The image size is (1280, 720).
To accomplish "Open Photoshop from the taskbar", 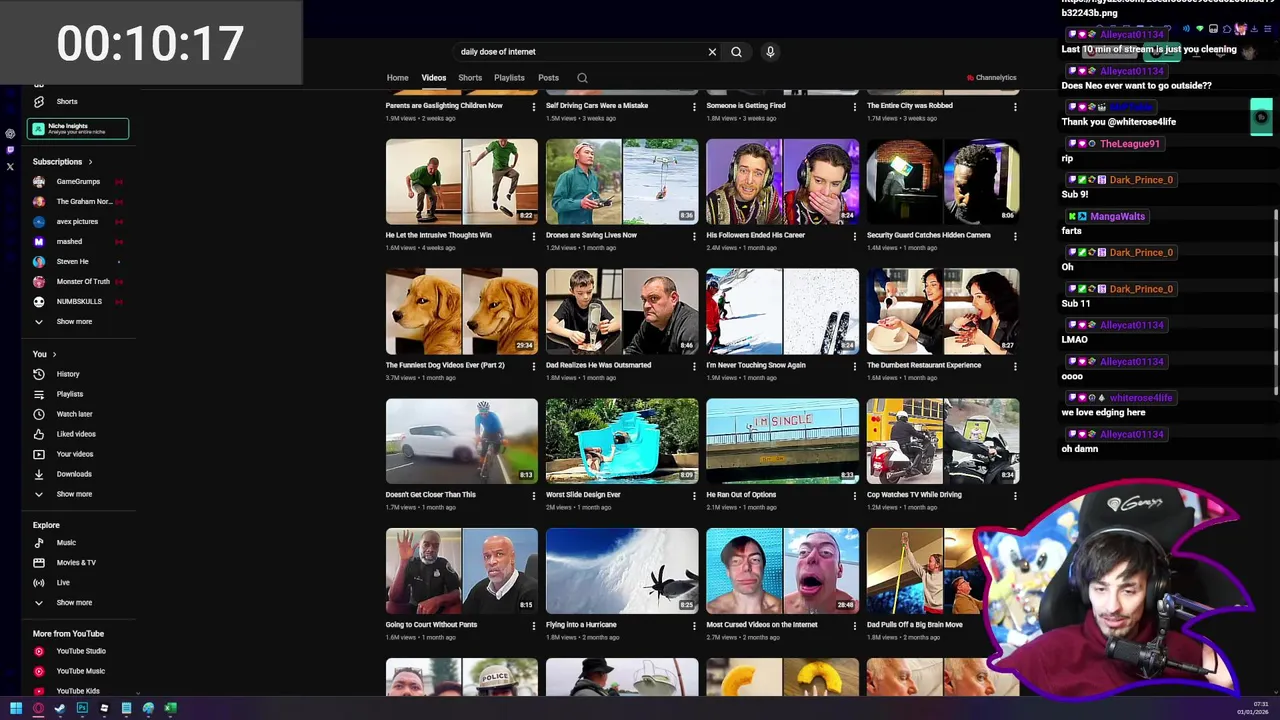I will (x=82, y=708).
